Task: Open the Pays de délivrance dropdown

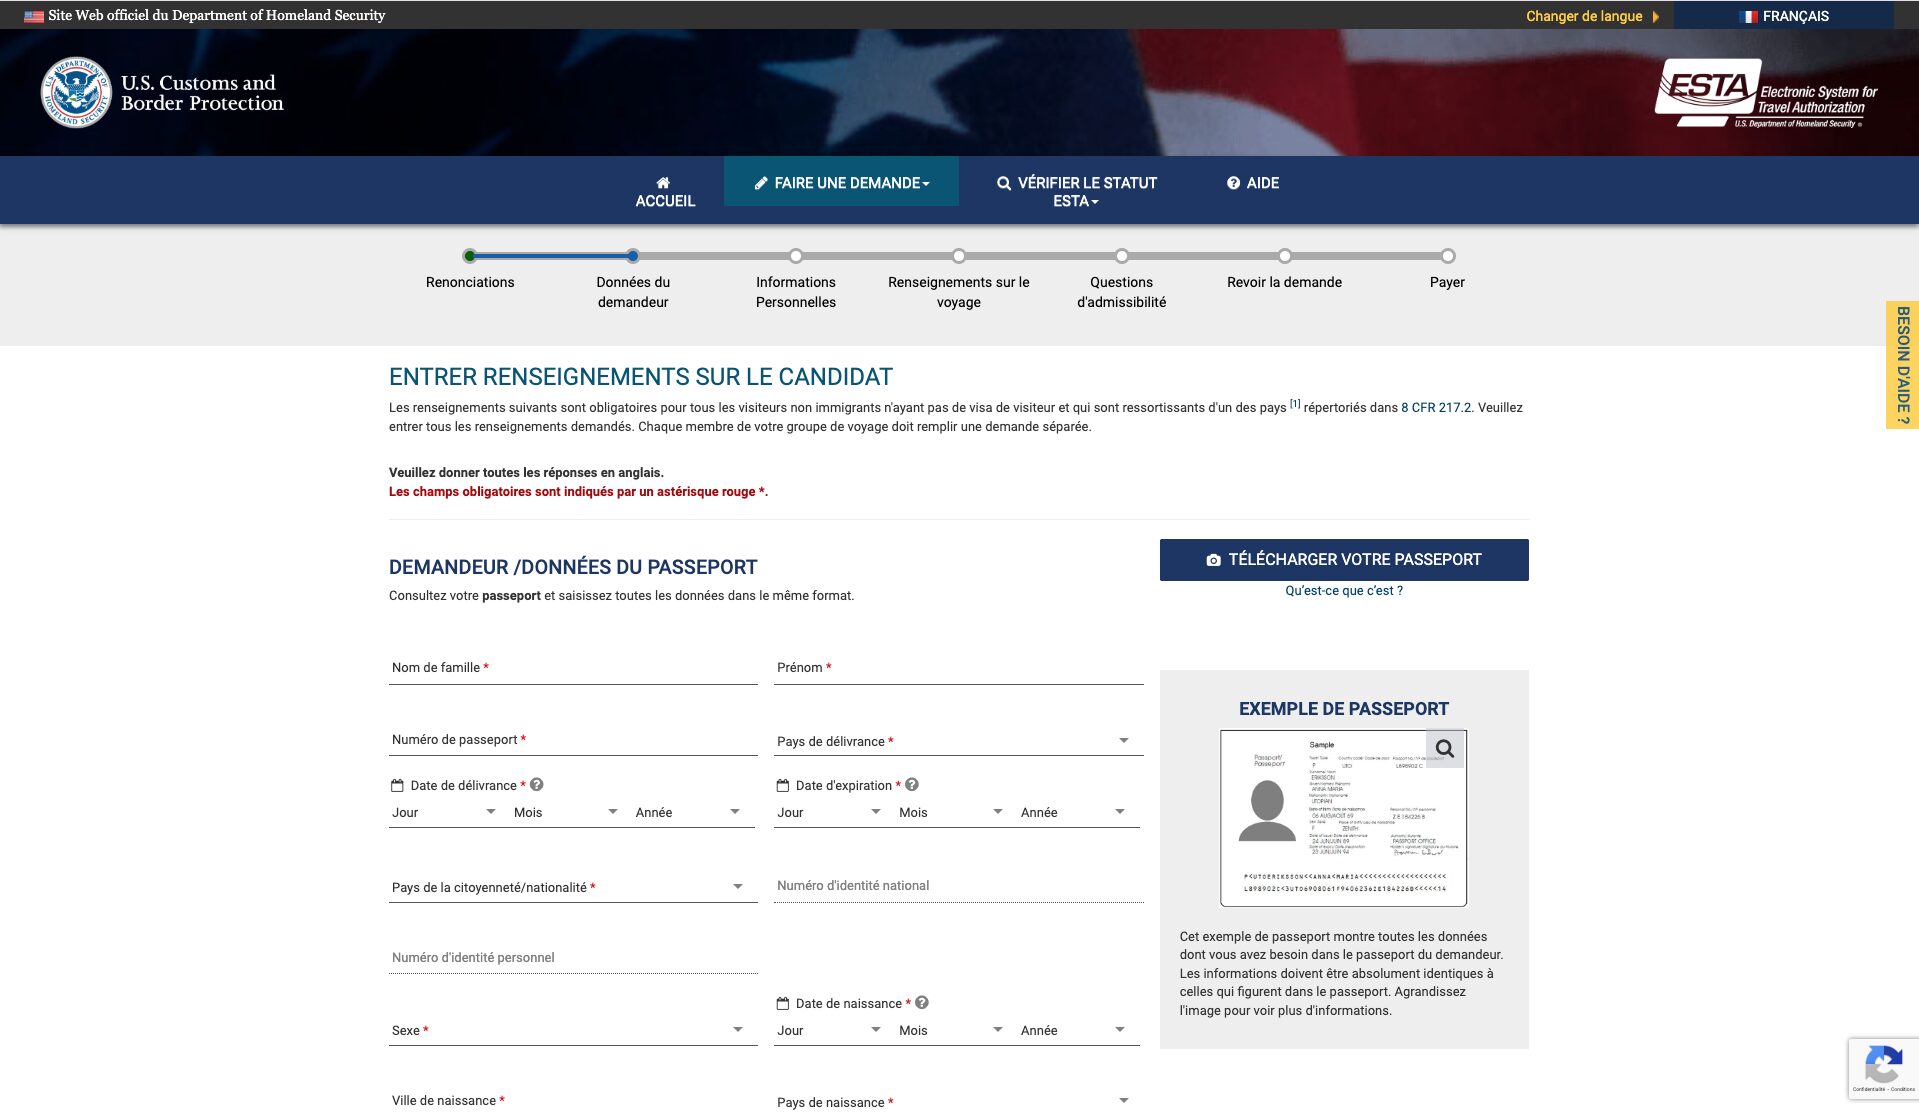Action: coord(957,741)
